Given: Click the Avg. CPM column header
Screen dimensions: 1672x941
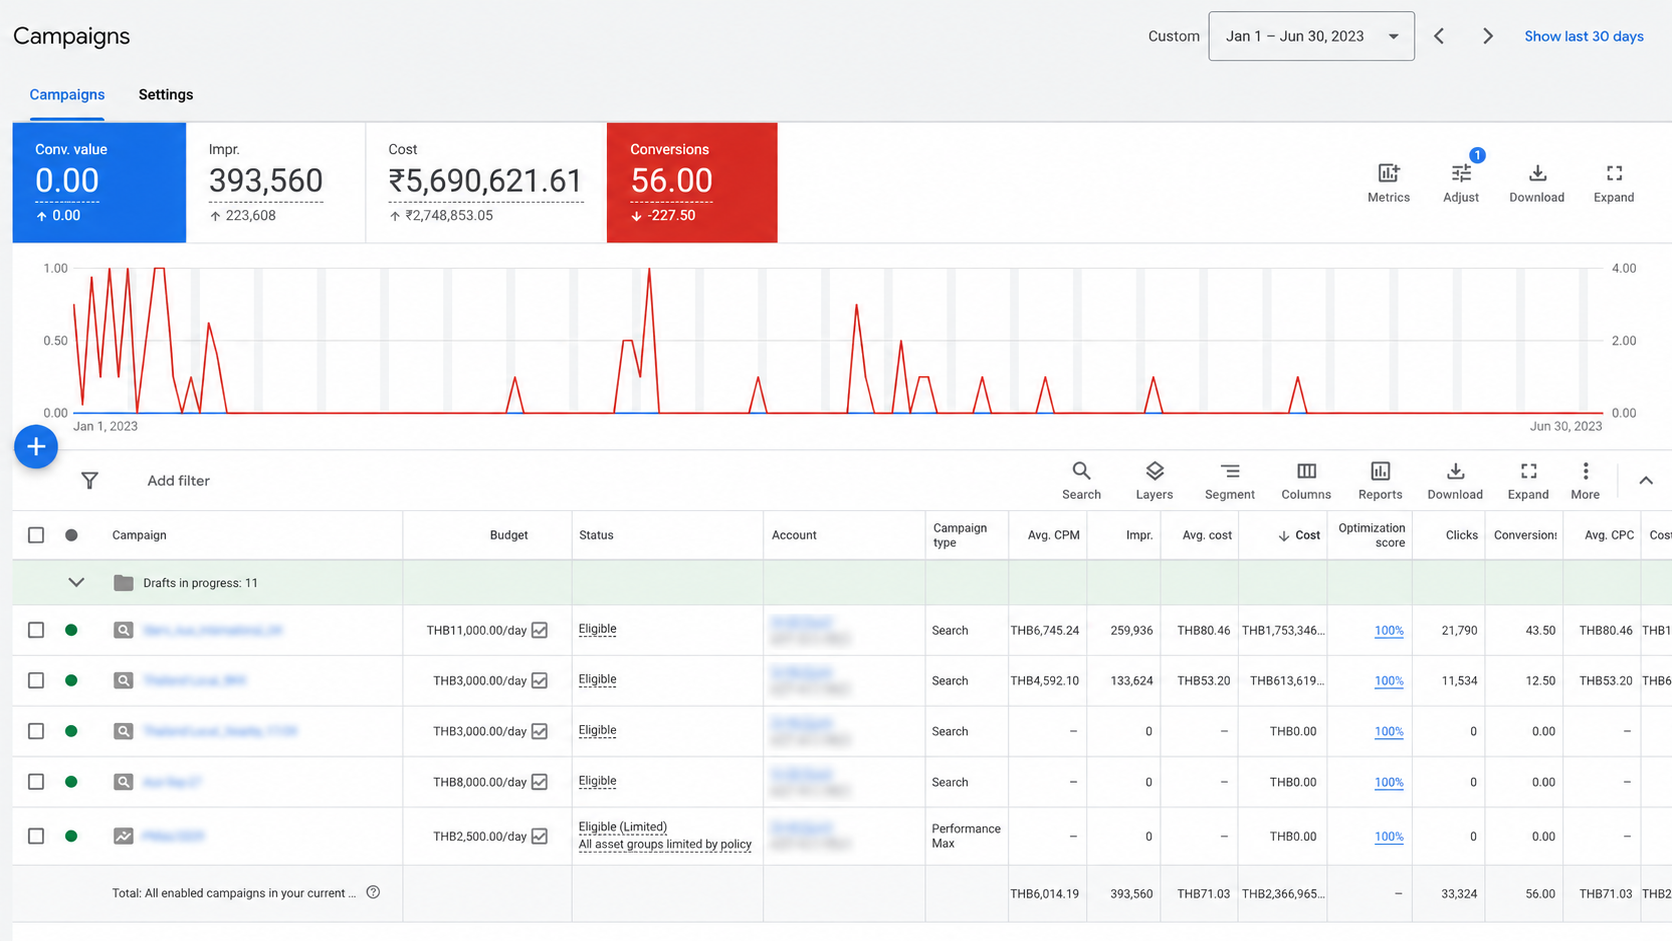Looking at the screenshot, I should (1053, 535).
